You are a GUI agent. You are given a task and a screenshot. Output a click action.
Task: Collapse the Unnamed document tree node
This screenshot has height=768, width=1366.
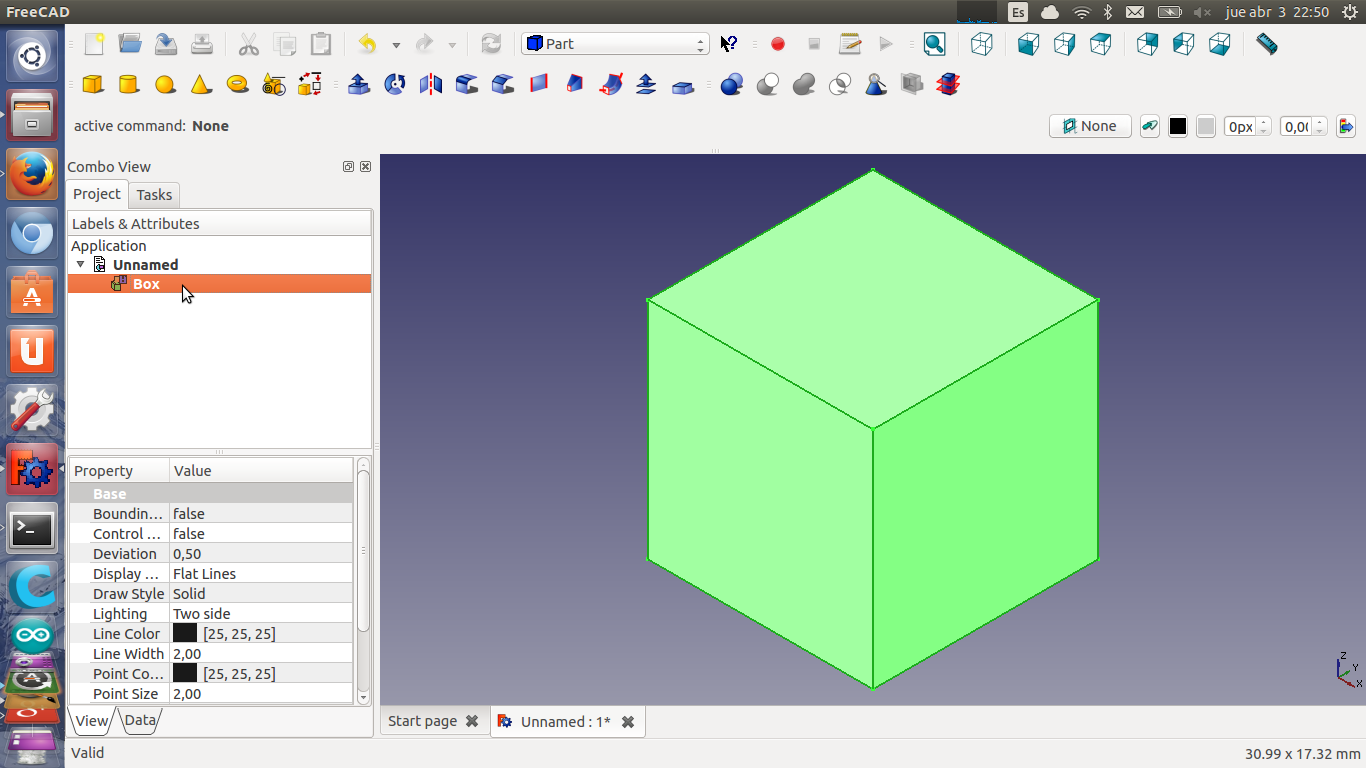point(81,265)
